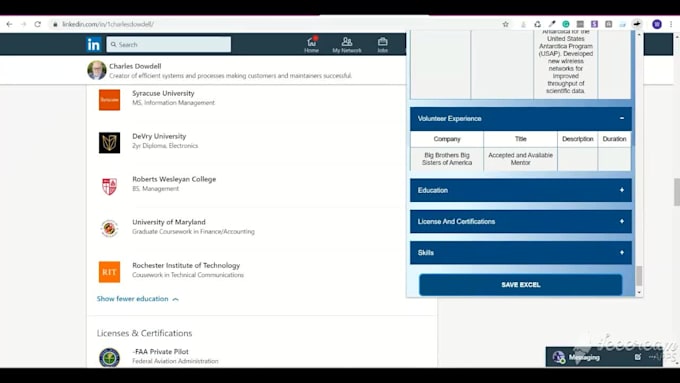Go to LinkedIn home via the logo
The width and height of the screenshot is (680, 383).
(94, 44)
